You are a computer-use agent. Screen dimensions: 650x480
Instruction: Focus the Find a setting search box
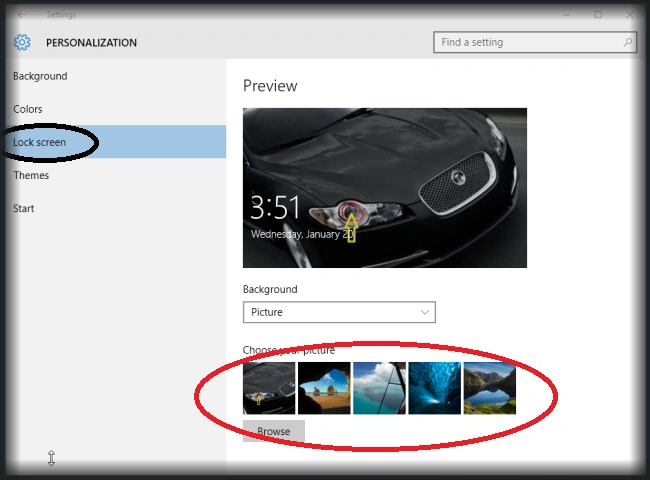coord(535,42)
